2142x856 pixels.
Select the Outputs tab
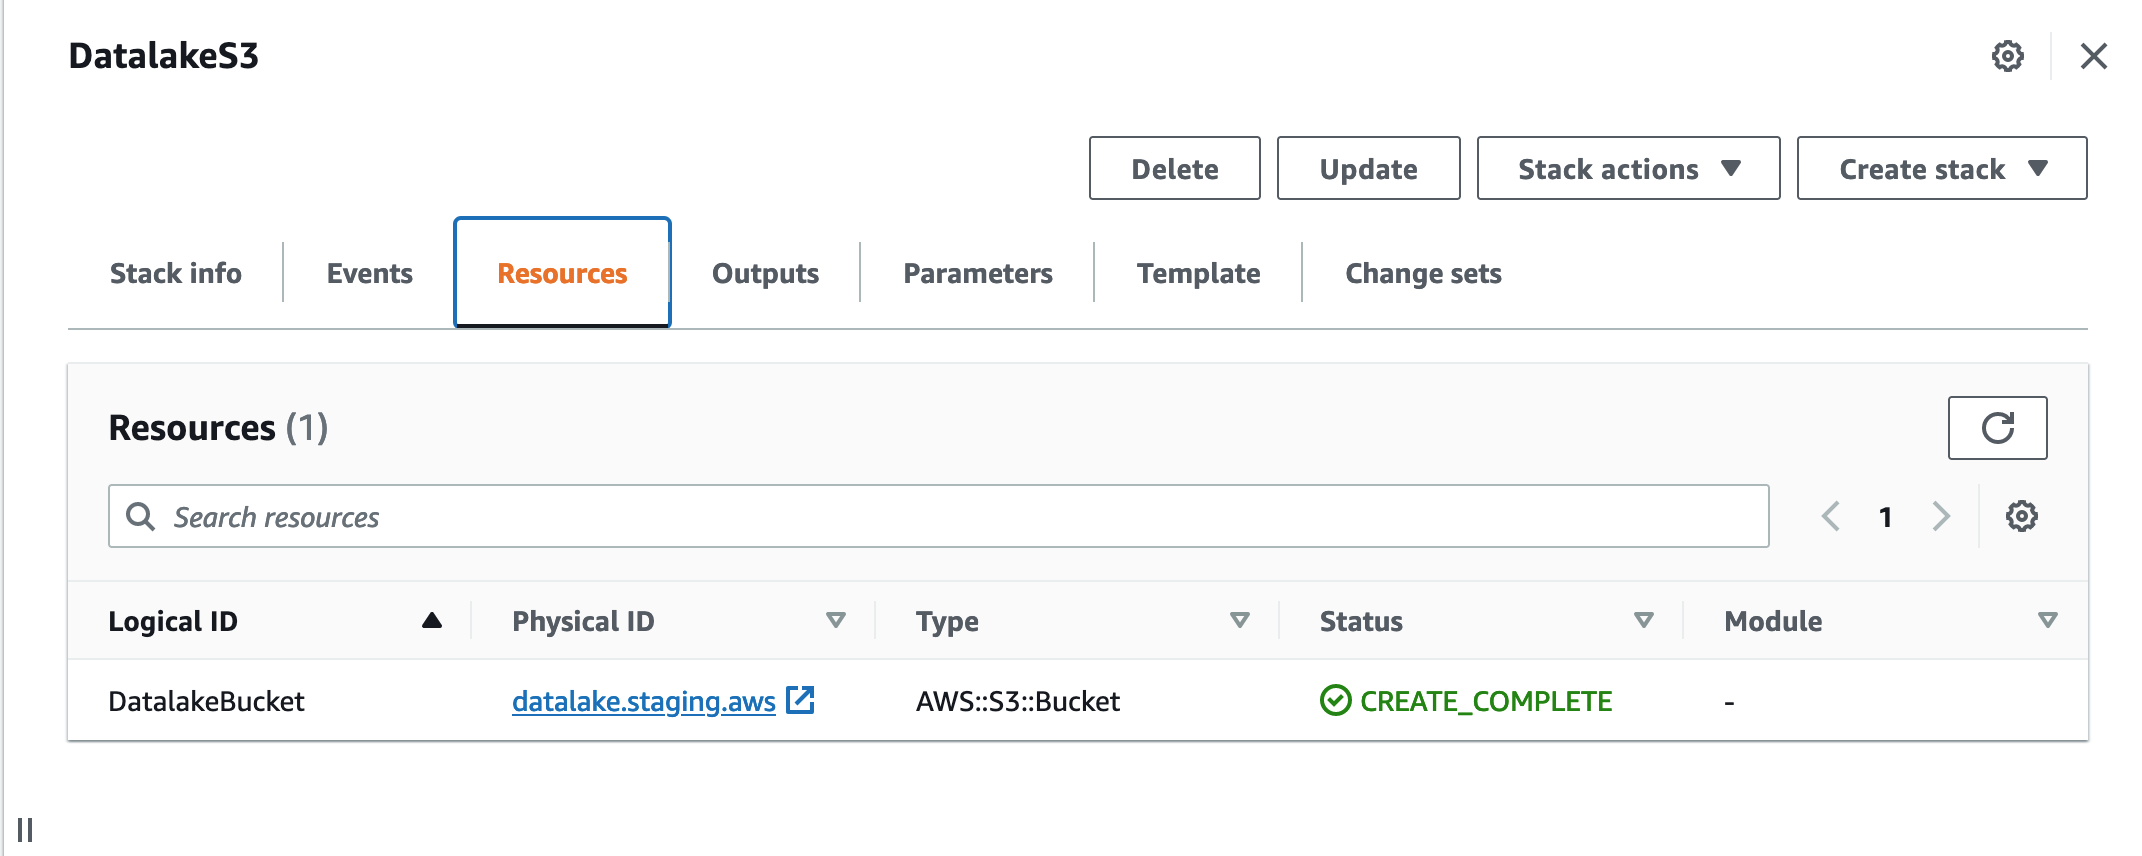[765, 273]
